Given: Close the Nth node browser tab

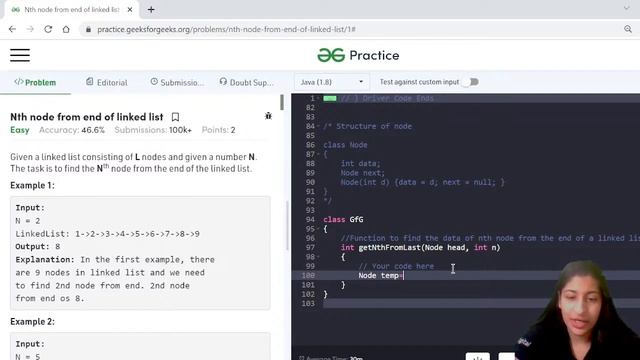Looking at the screenshot, I should click(130, 9).
